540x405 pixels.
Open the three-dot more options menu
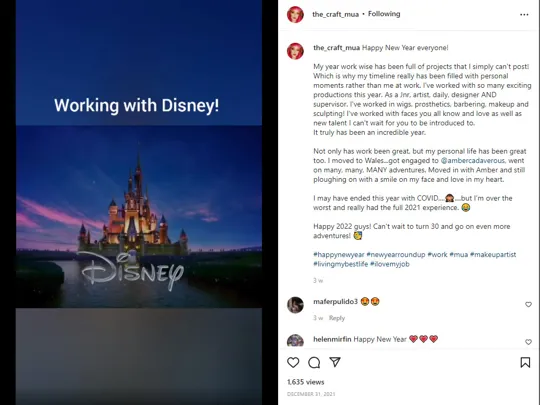coord(524,14)
